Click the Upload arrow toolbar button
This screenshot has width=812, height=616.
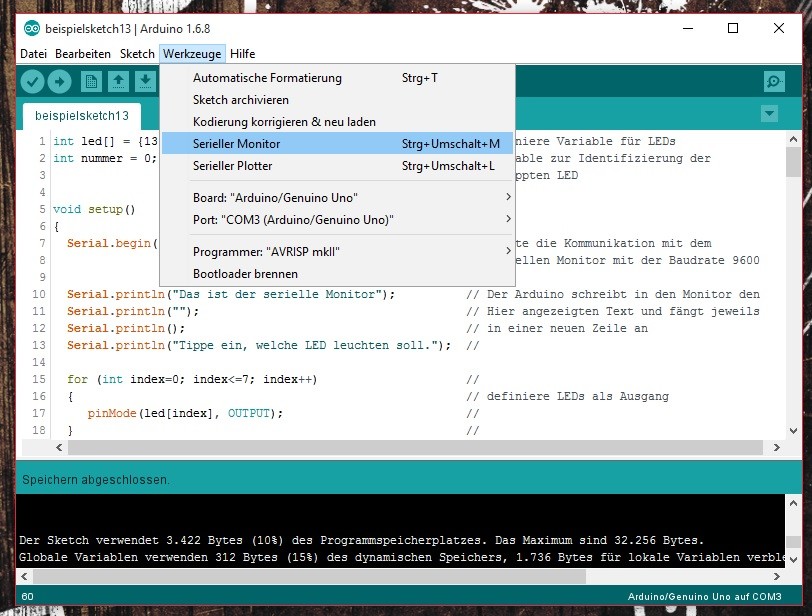[x=60, y=81]
